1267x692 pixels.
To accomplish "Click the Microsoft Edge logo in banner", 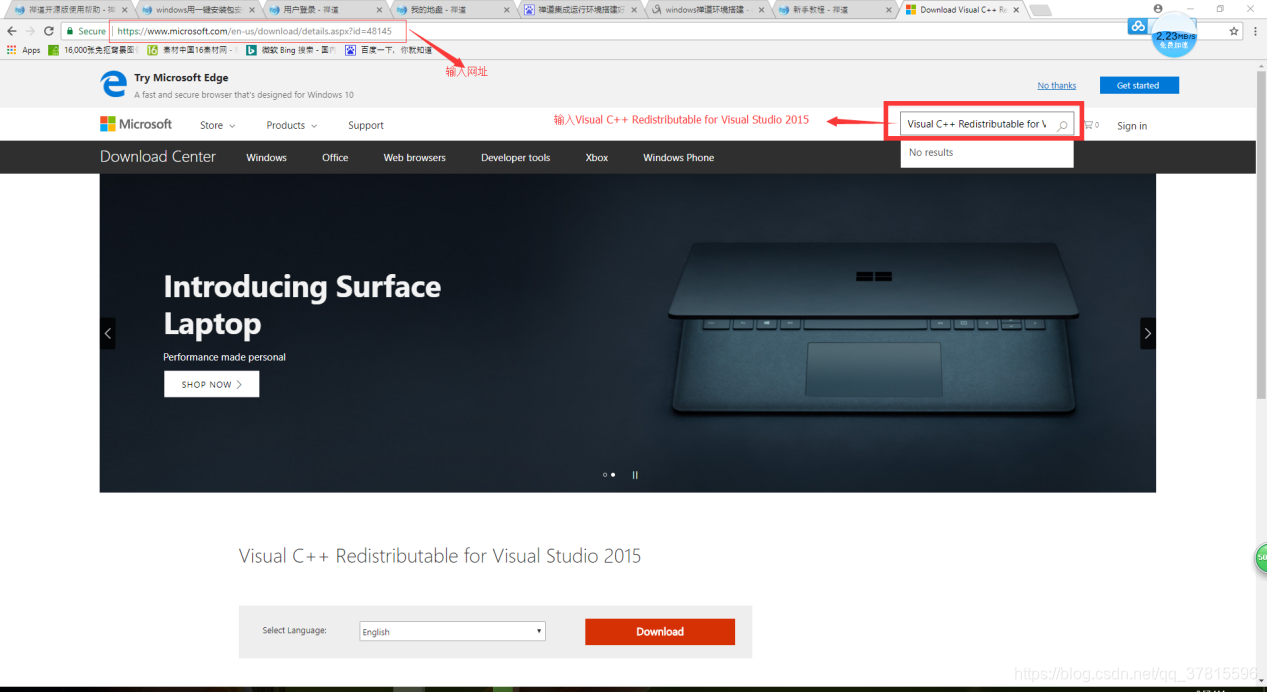I will point(113,85).
